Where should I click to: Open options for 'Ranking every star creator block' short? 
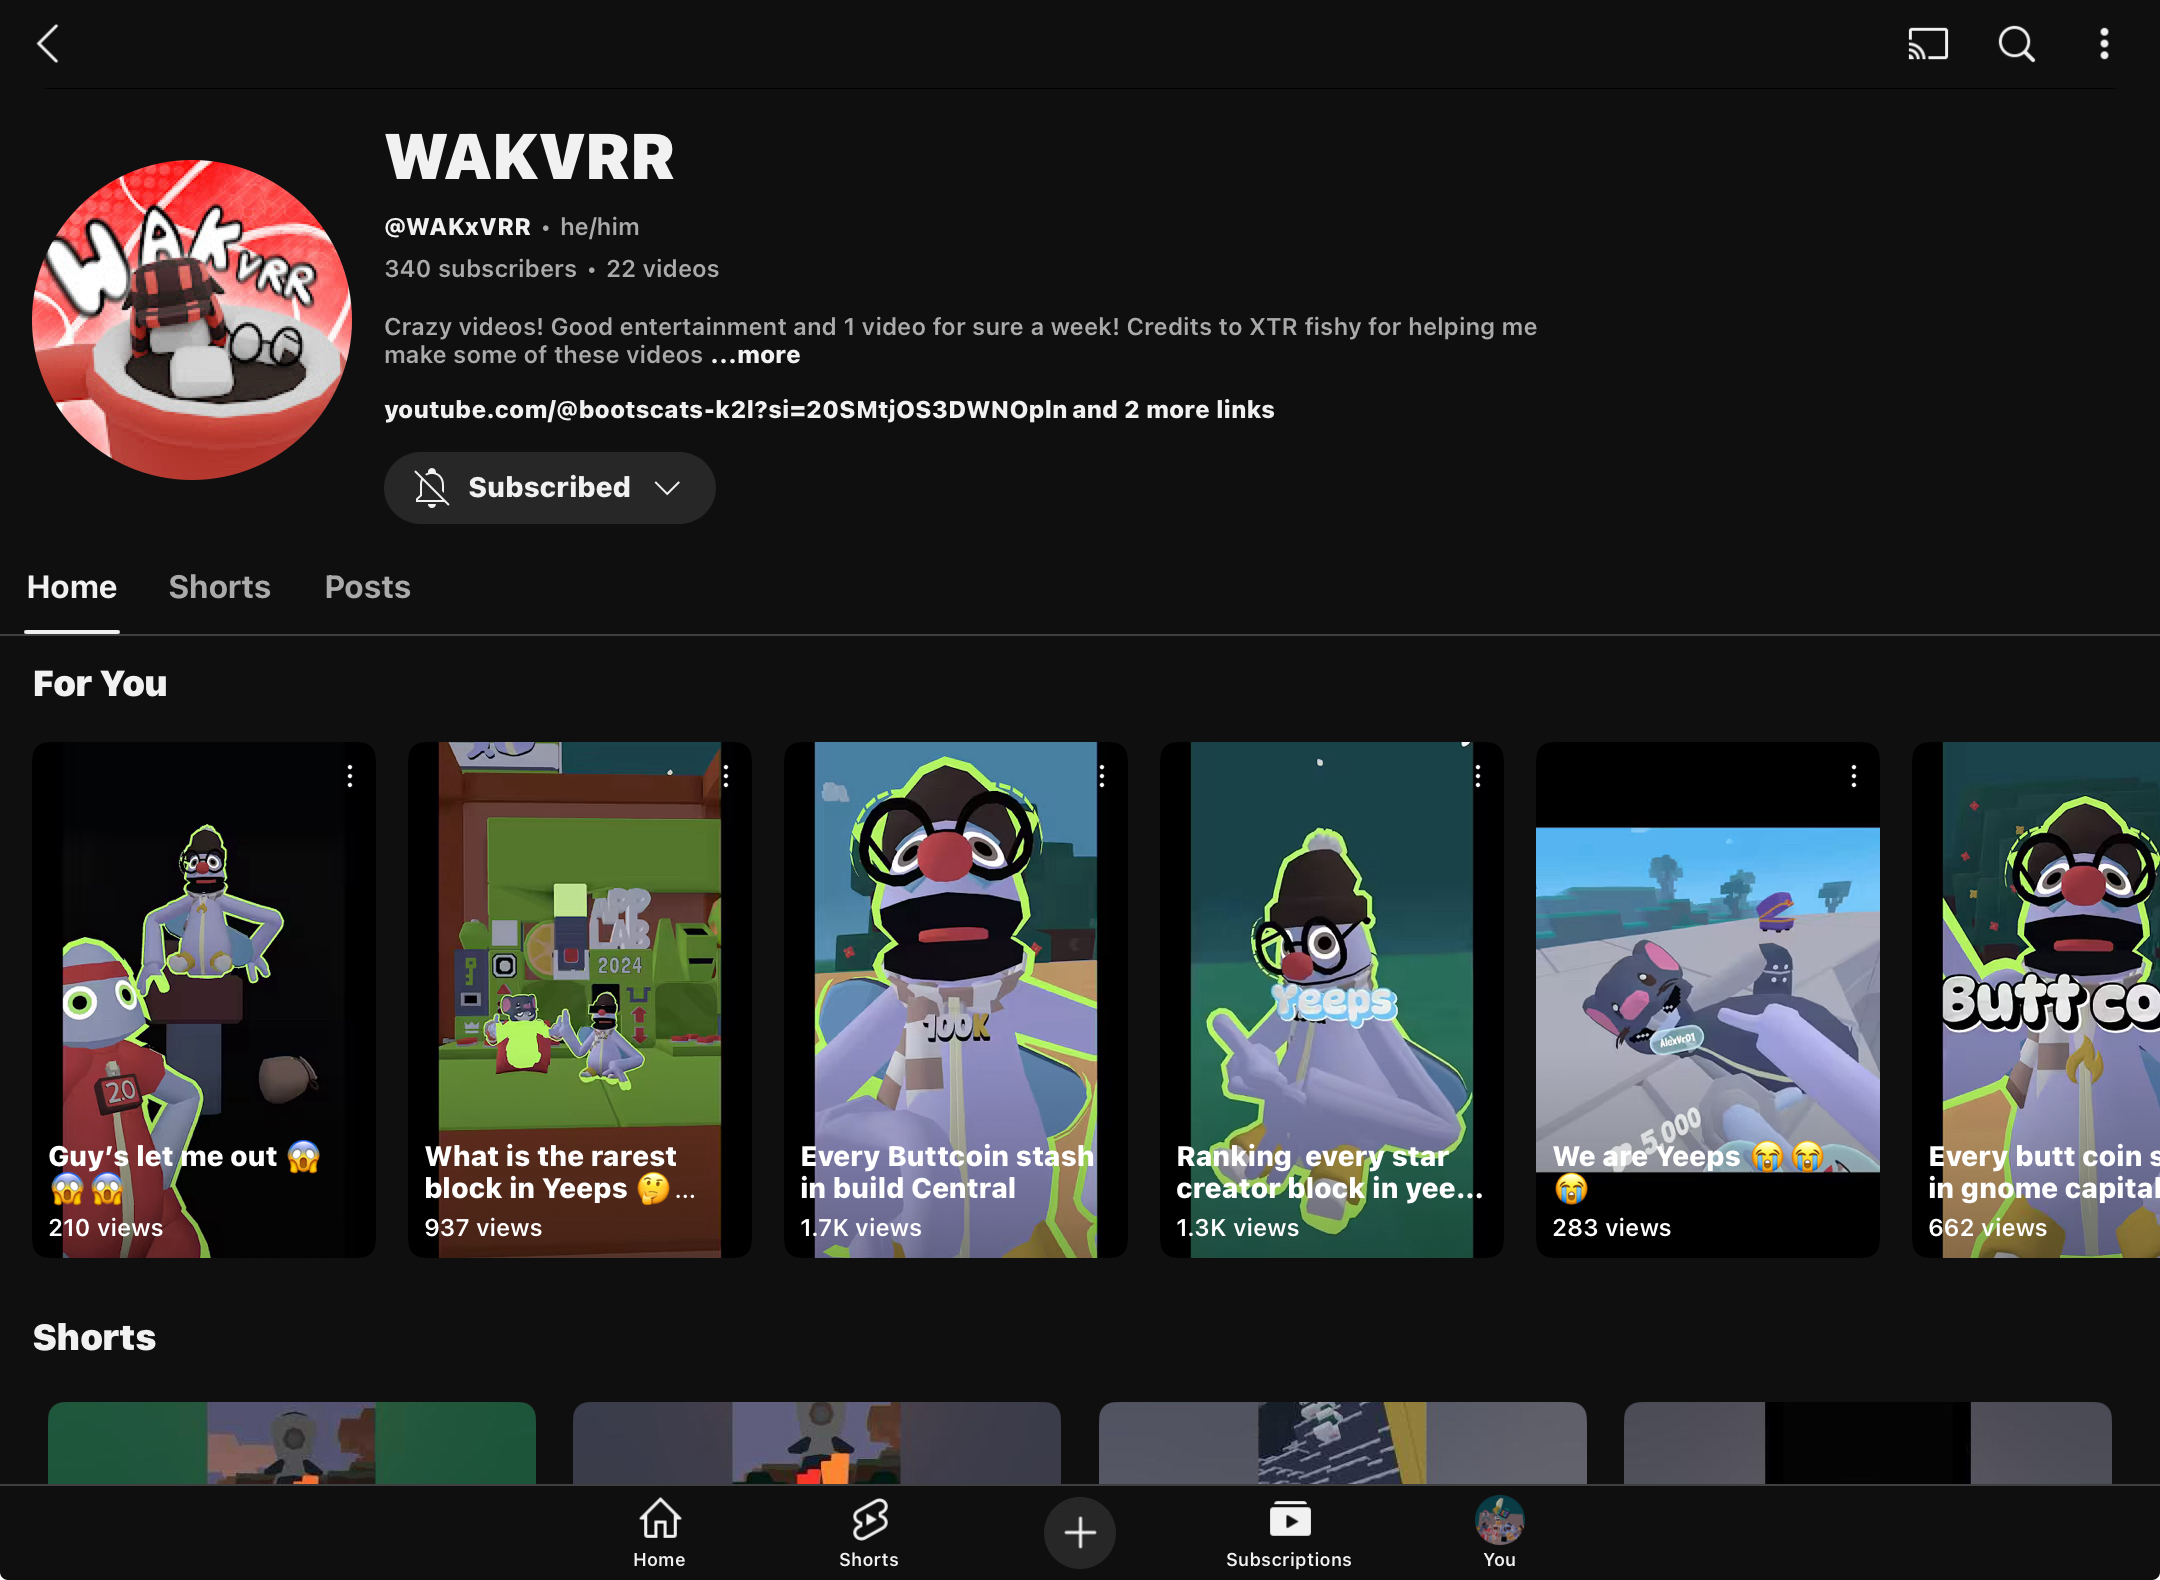point(1478,776)
